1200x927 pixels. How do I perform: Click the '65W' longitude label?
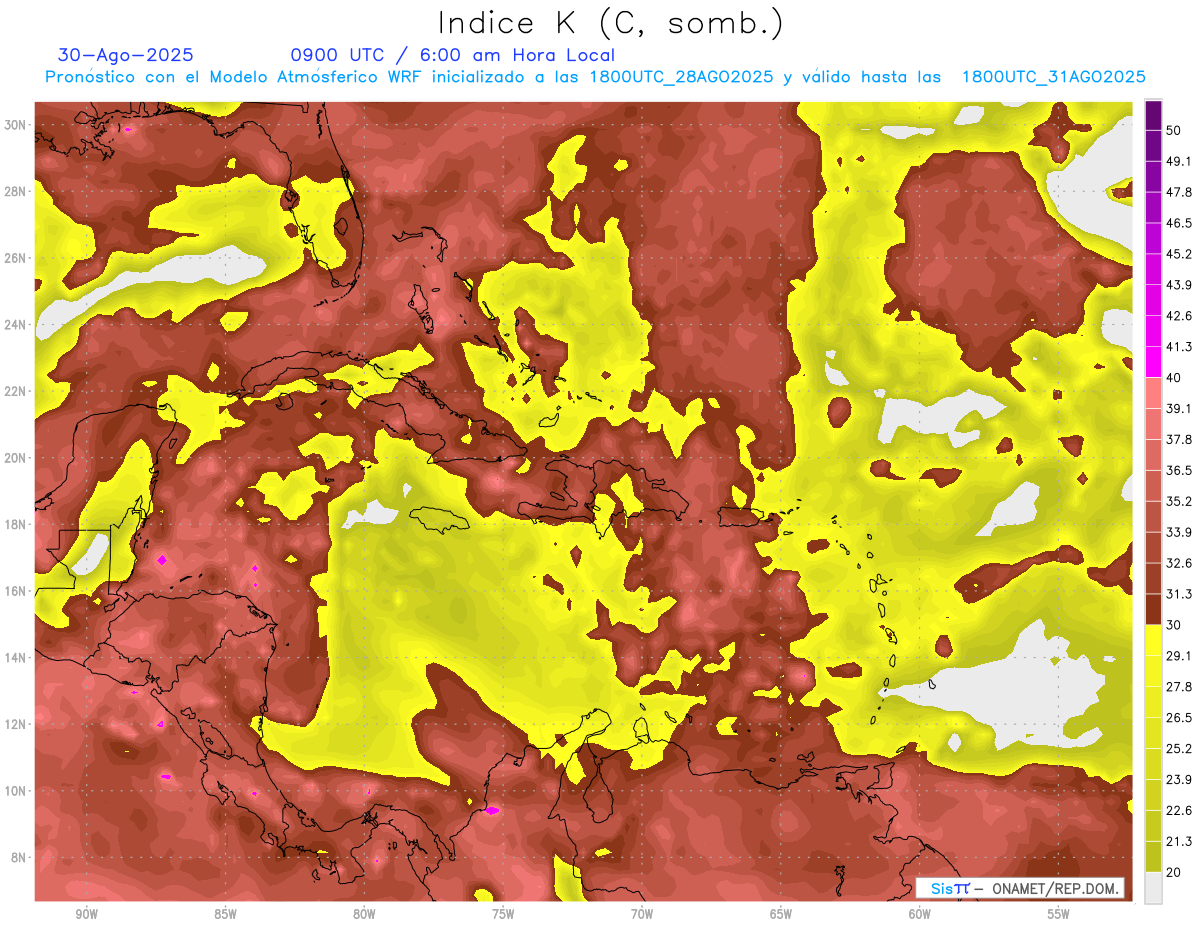point(781,914)
